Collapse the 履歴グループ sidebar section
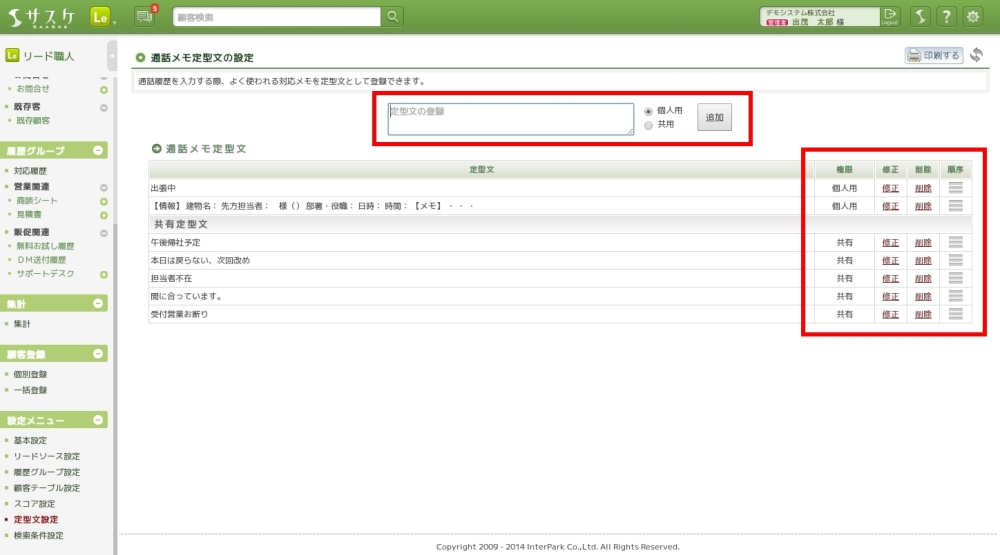Screen dimensions: 1000x555 pos(98,151)
